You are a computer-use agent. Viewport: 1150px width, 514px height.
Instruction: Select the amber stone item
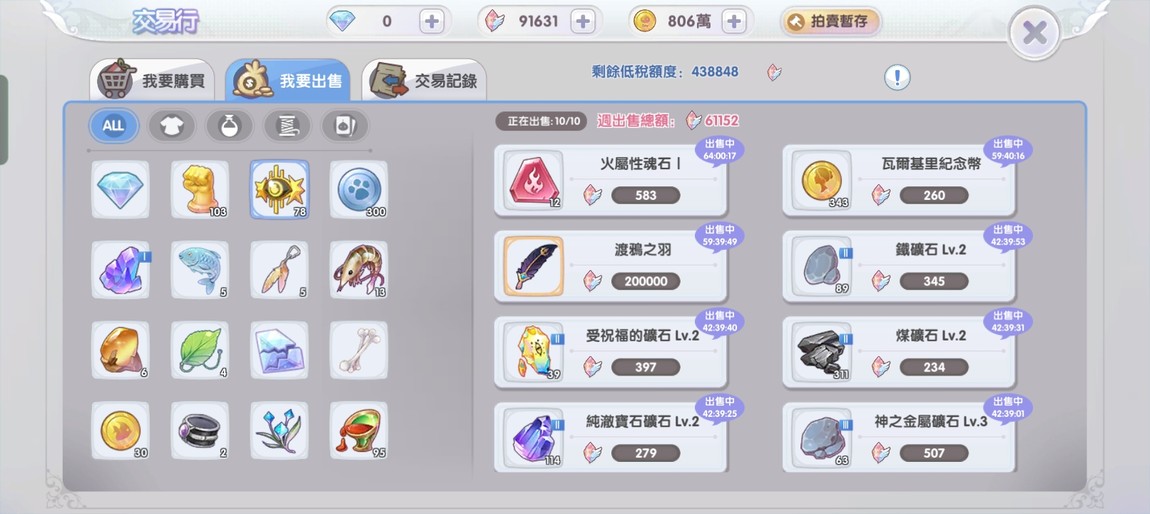(x=120, y=350)
